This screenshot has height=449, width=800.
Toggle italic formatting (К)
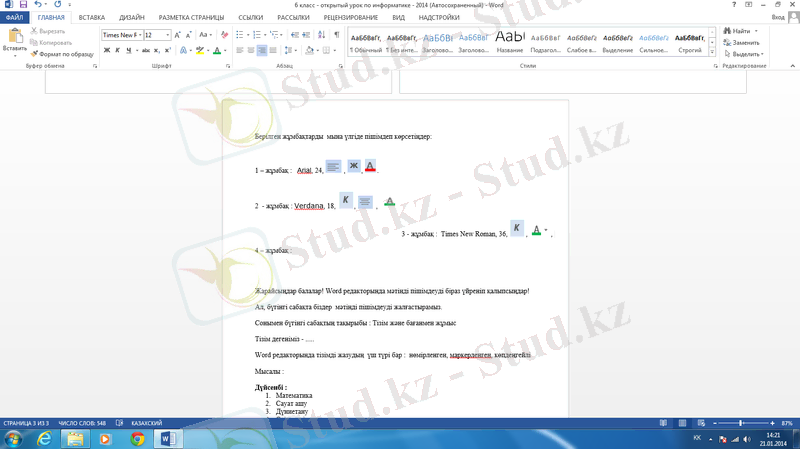117,50
